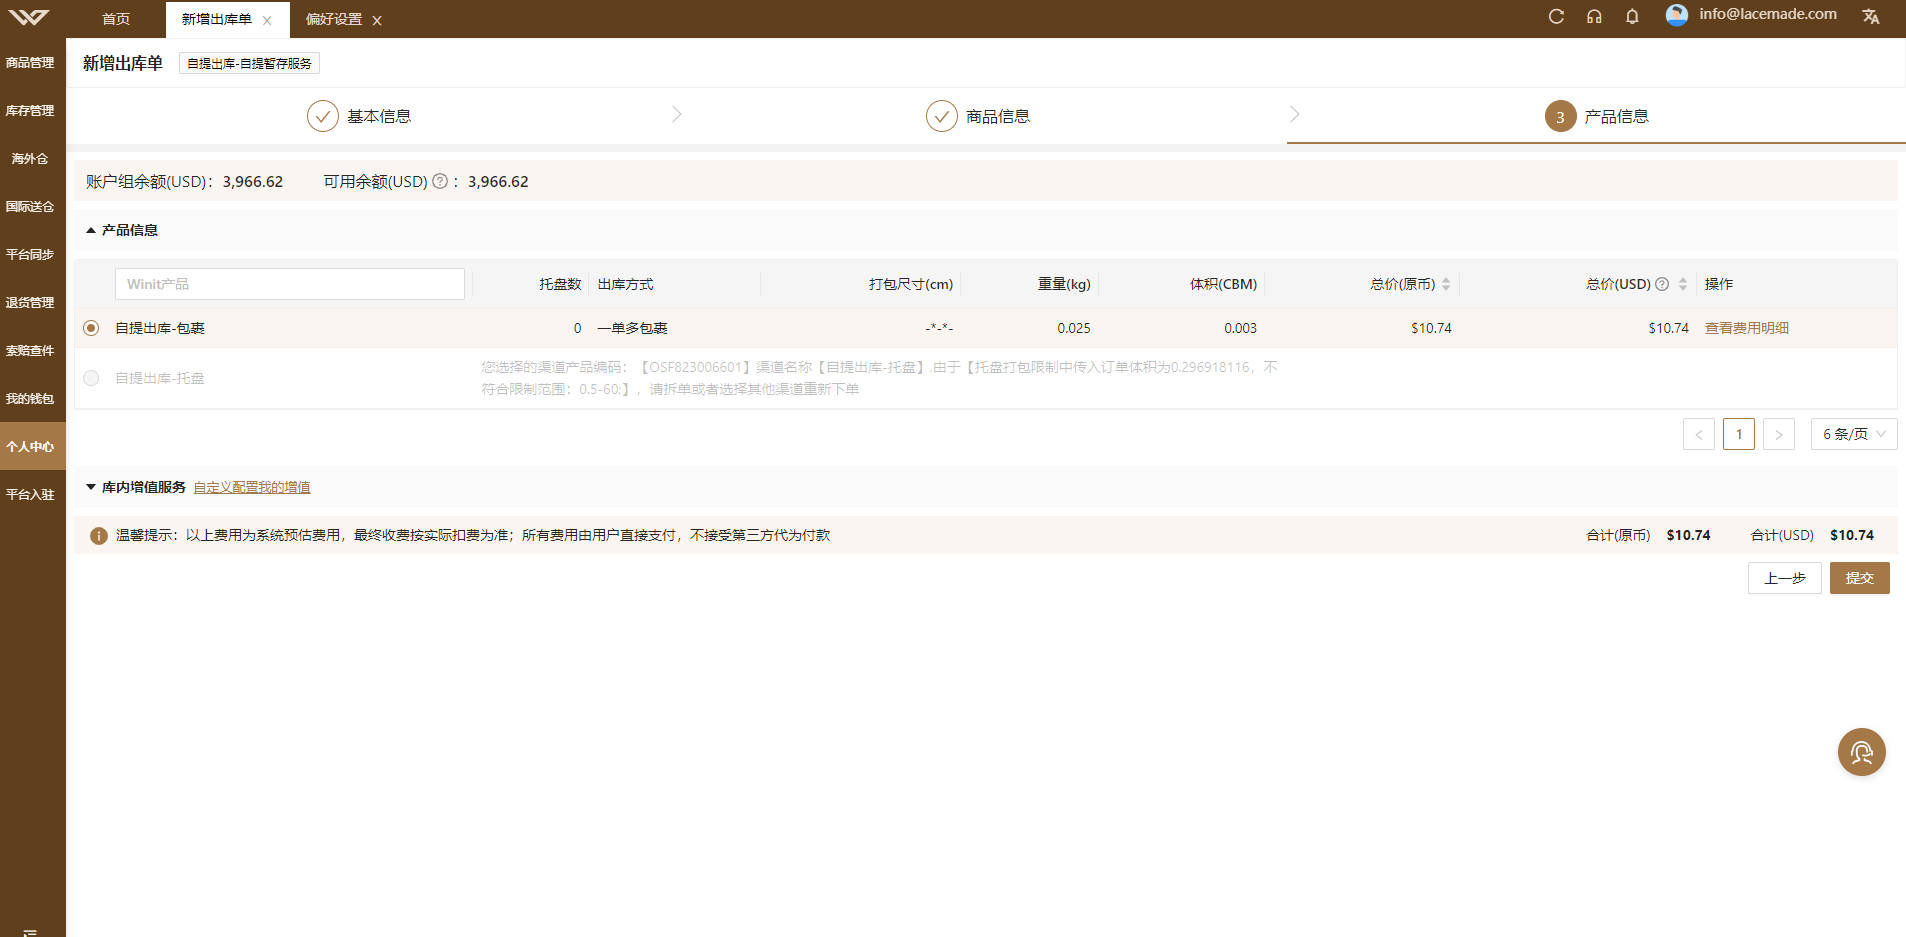Open 平台入驻 in sidebar
Viewport: 1906px width, 937px height.
30,494
